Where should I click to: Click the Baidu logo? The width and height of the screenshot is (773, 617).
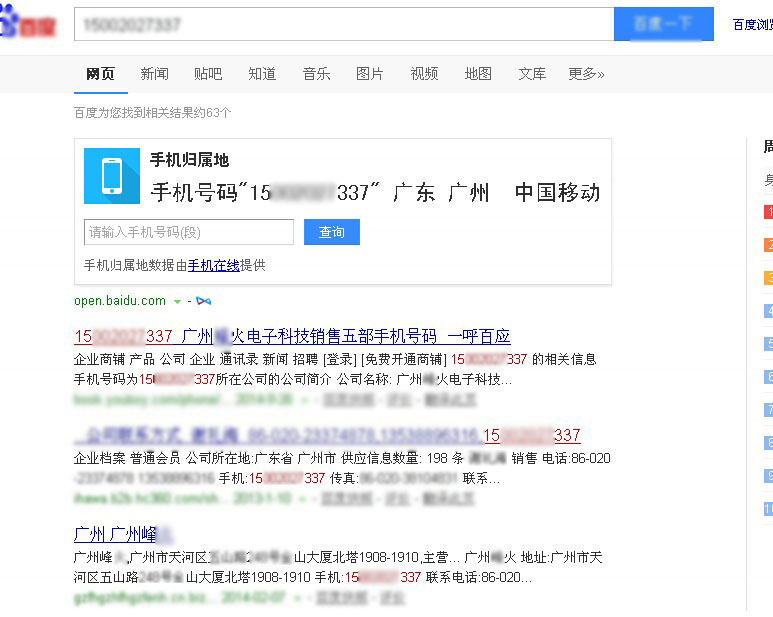tap(27, 22)
